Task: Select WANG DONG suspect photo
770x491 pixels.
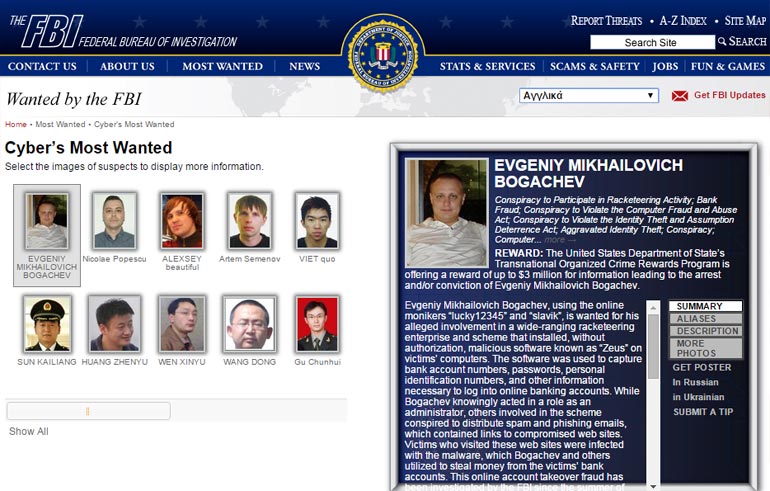Action: point(249,324)
